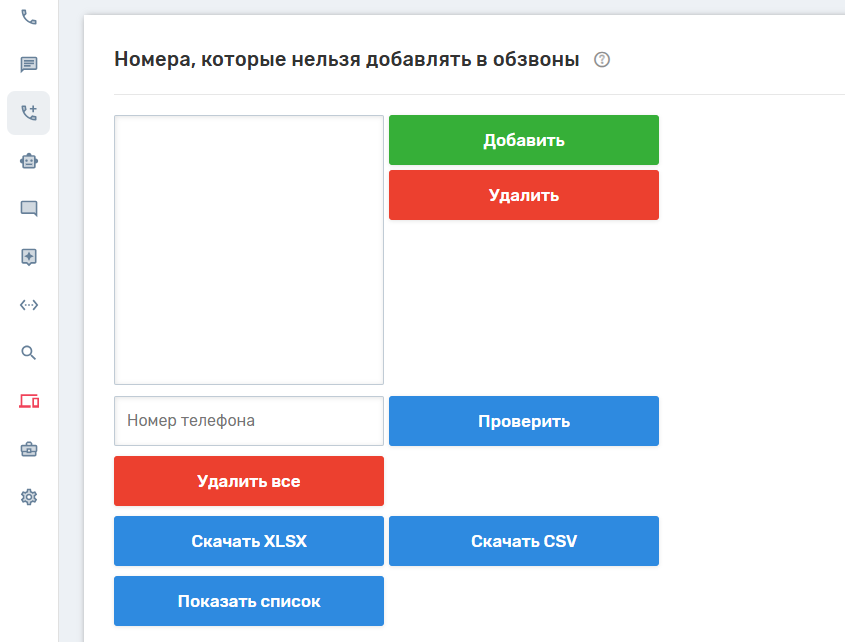
Task: Open the text messages sidebar icon
Action: (29, 65)
